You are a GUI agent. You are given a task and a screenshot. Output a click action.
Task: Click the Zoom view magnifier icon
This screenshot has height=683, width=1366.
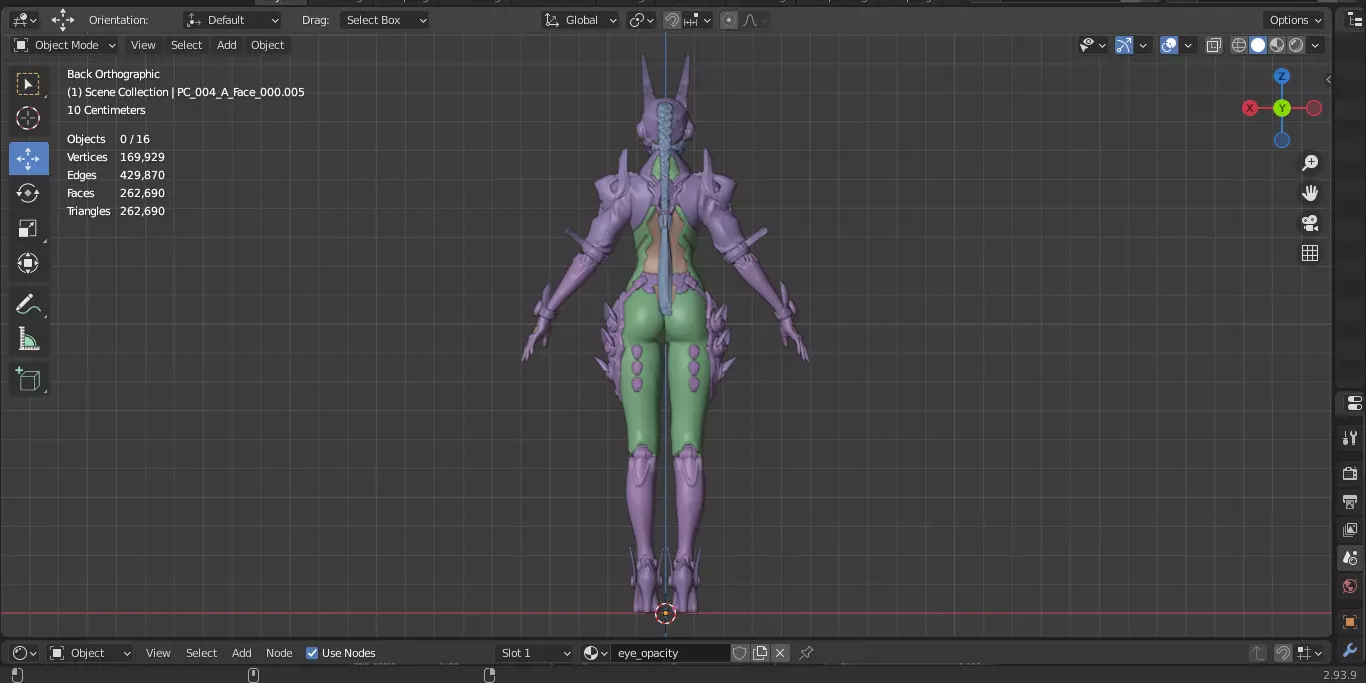pyautogui.click(x=1310, y=163)
